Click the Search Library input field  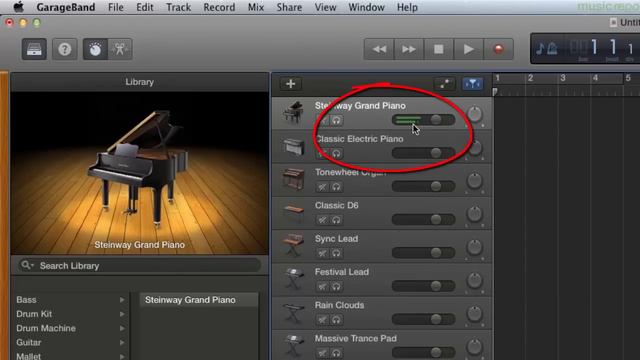point(139,266)
